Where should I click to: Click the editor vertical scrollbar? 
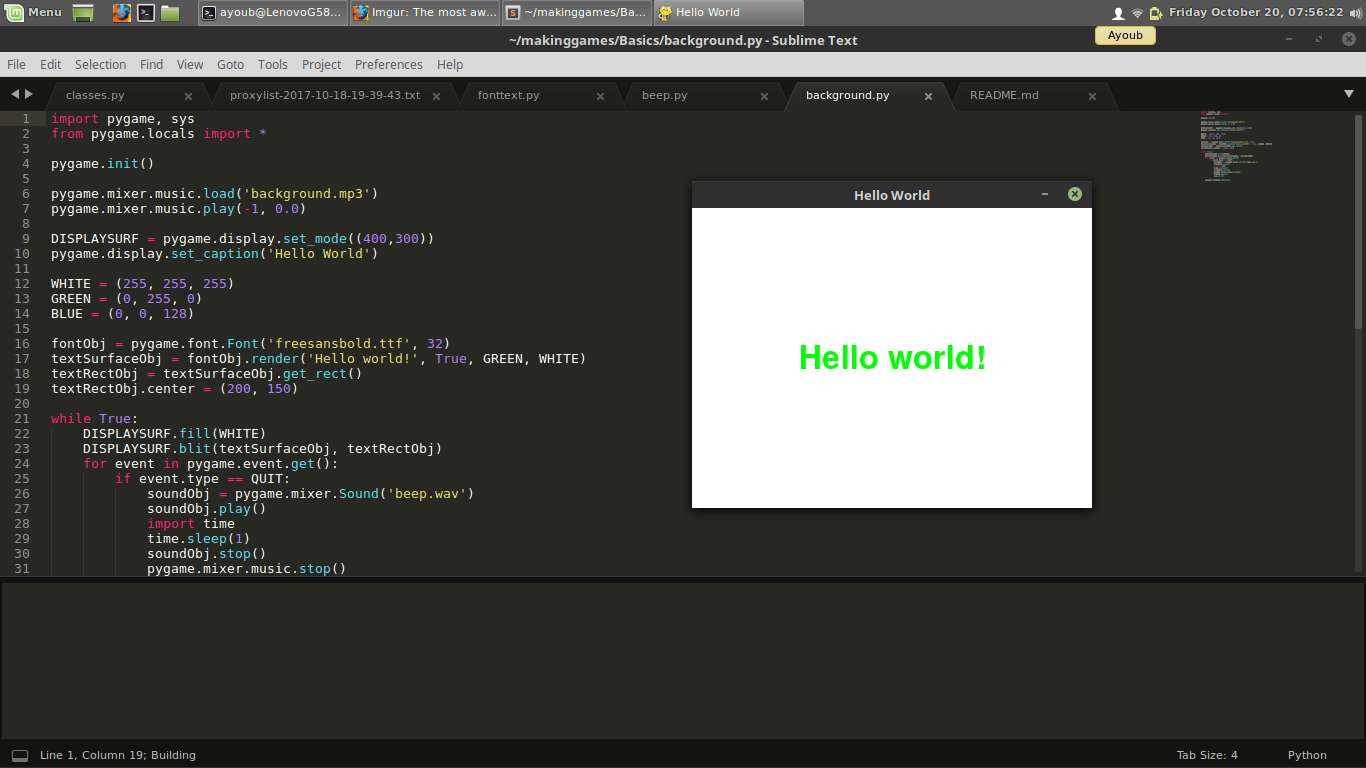[1358, 222]
